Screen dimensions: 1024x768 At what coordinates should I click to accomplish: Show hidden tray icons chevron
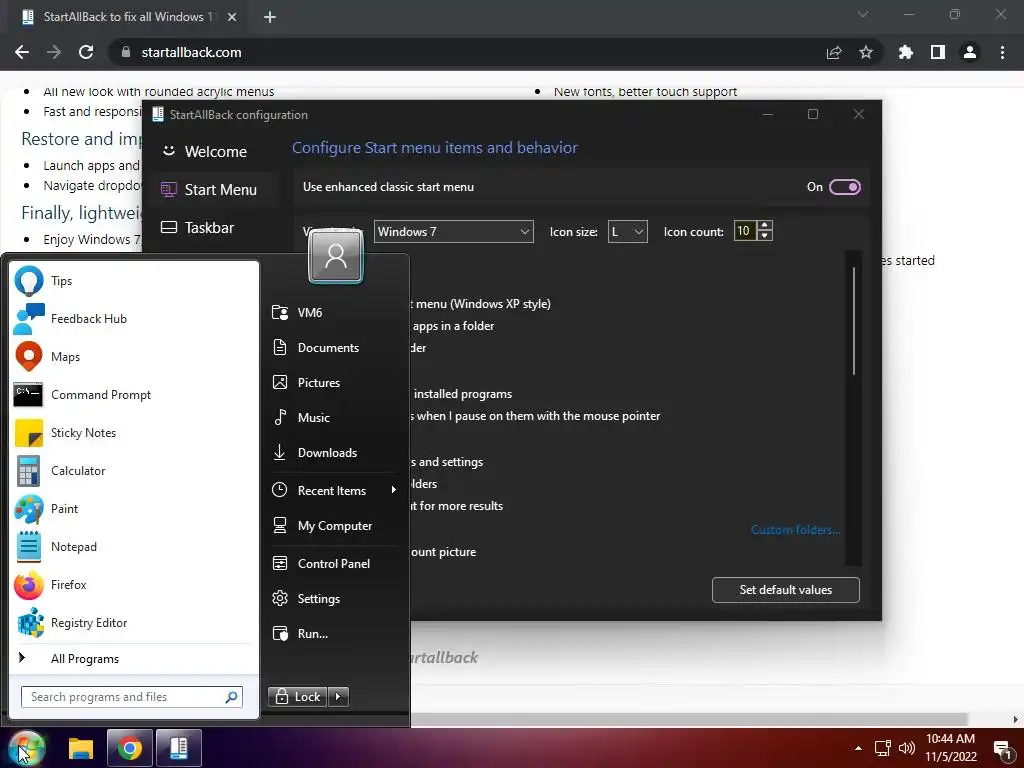click(x=858, y=748)
